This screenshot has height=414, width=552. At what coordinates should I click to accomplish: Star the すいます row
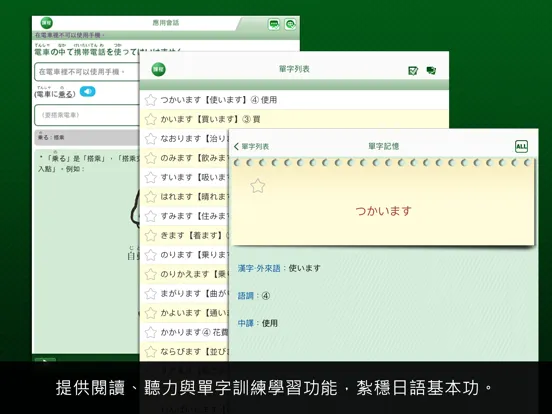tap(150, 177)
